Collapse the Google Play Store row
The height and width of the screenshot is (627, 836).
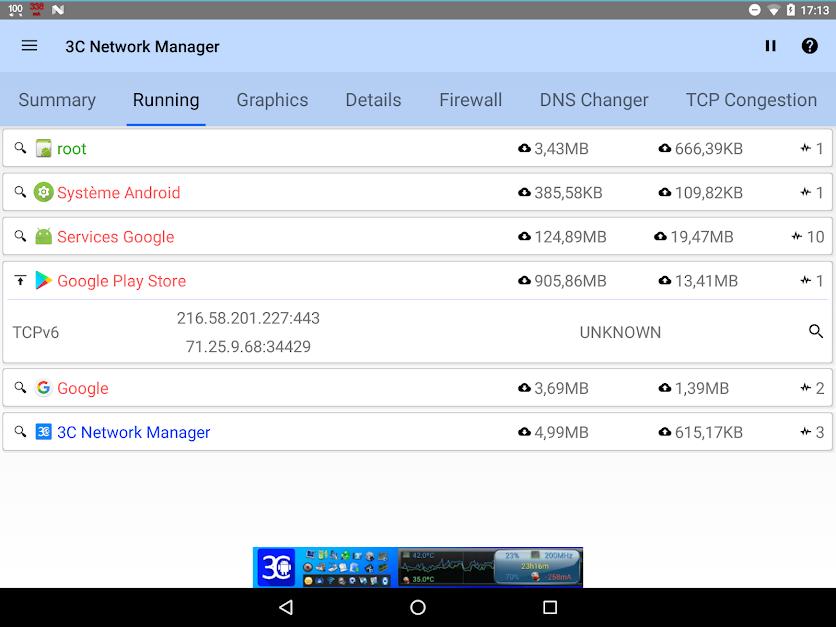pos(20,280)
